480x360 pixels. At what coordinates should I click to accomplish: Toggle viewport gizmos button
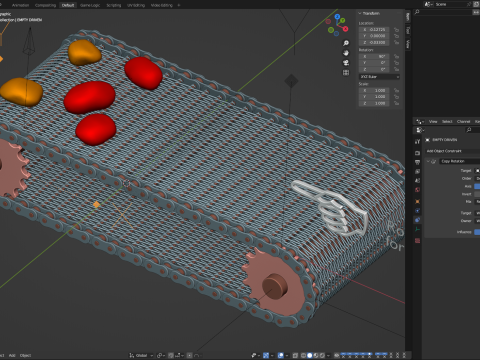click(266, 355)
